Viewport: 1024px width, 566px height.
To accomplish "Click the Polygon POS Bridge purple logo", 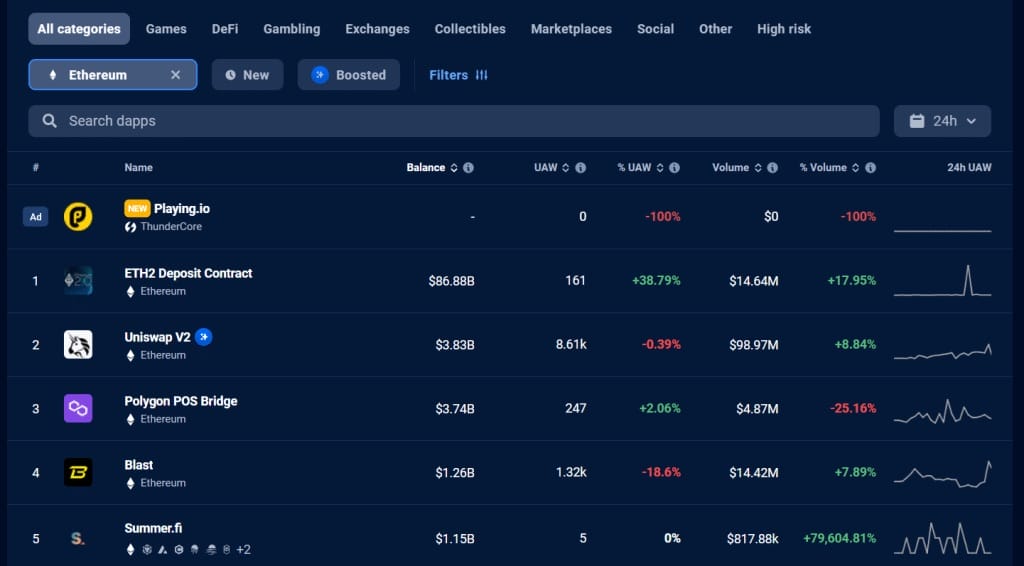I will pos(78,409).
